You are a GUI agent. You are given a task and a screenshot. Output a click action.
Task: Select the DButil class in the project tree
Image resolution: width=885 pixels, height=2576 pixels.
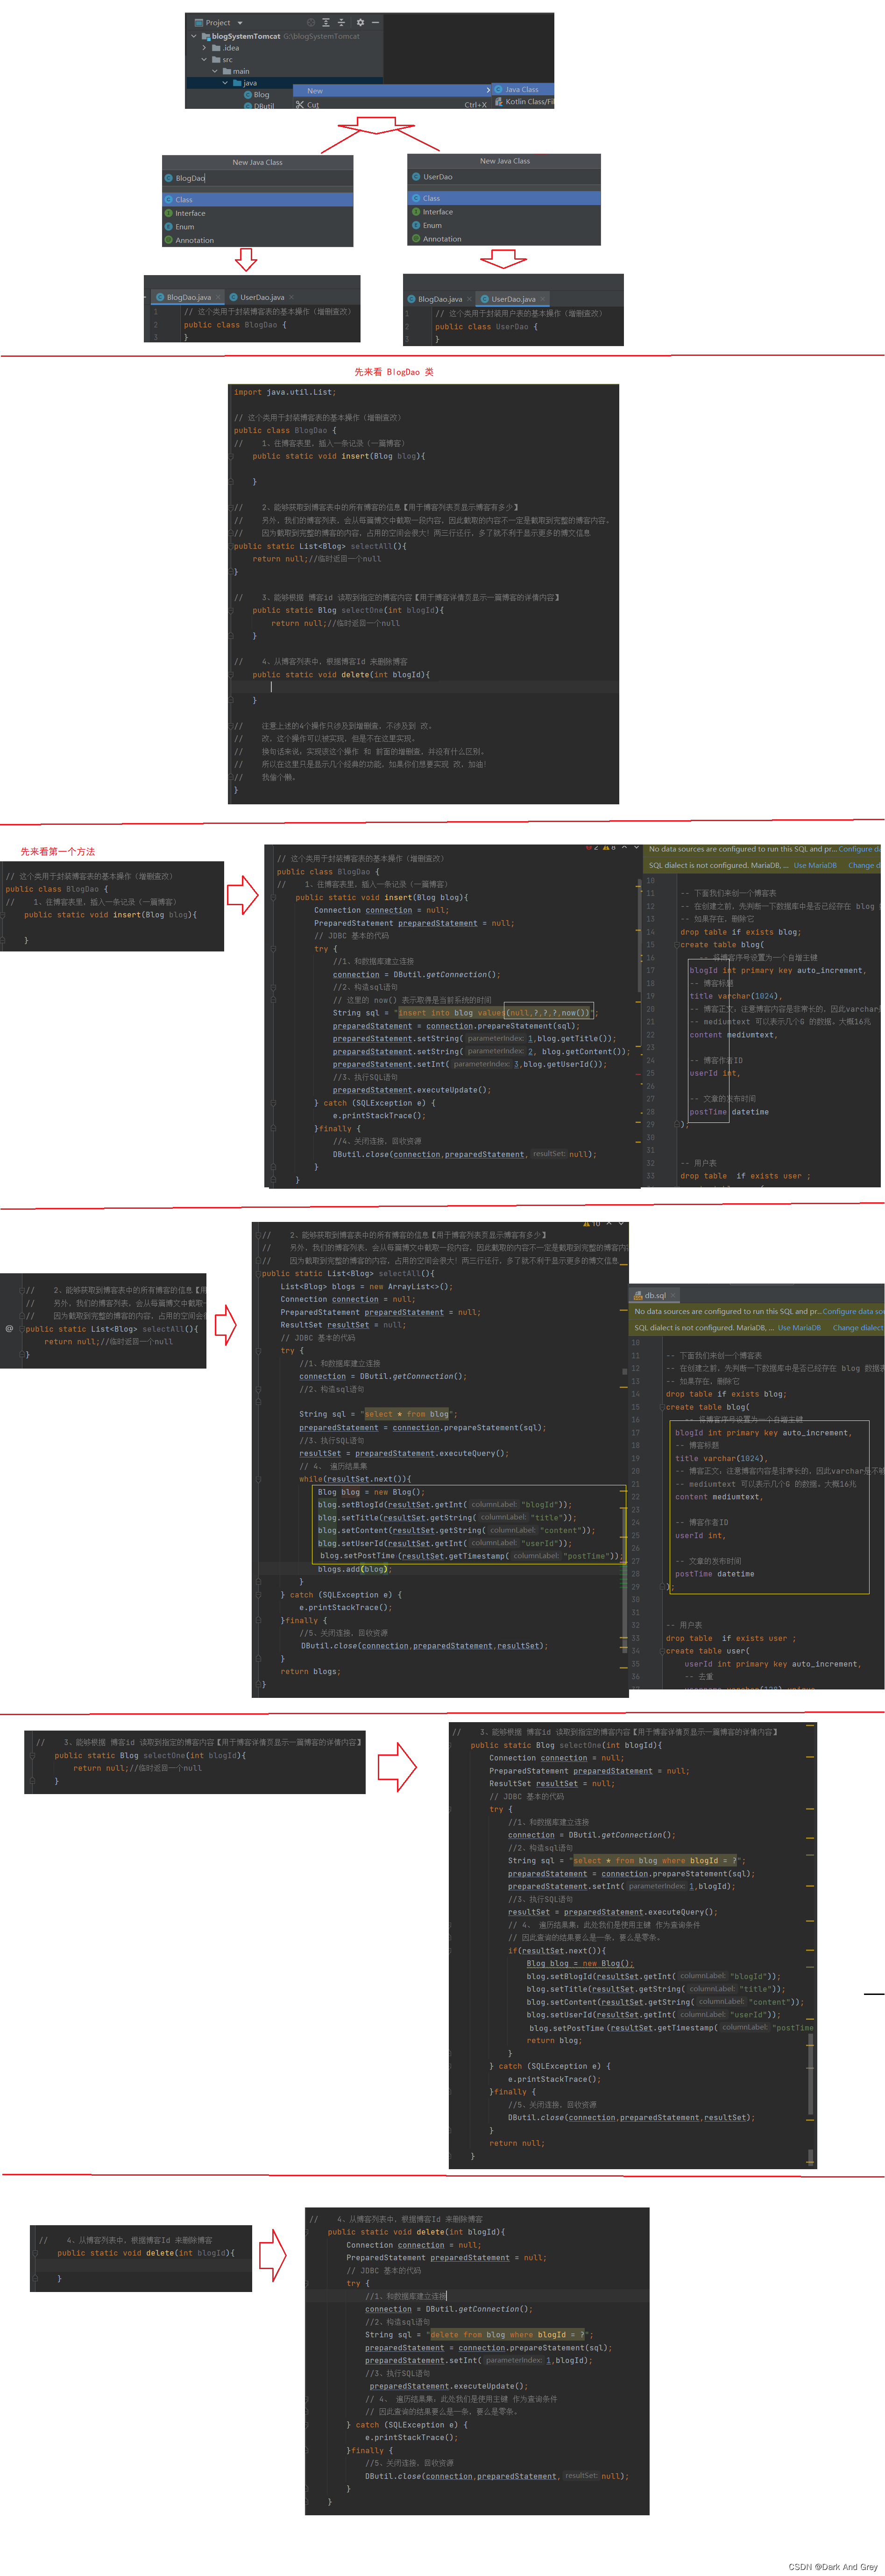click(x=260, y=105)
